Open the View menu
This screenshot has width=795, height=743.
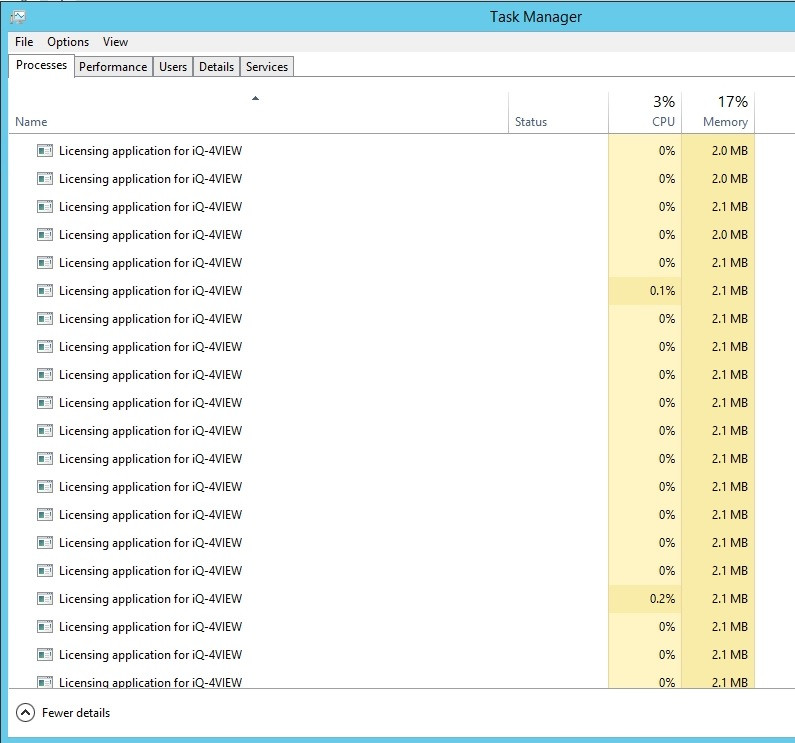pyautogui.click(x=115, y=42)
